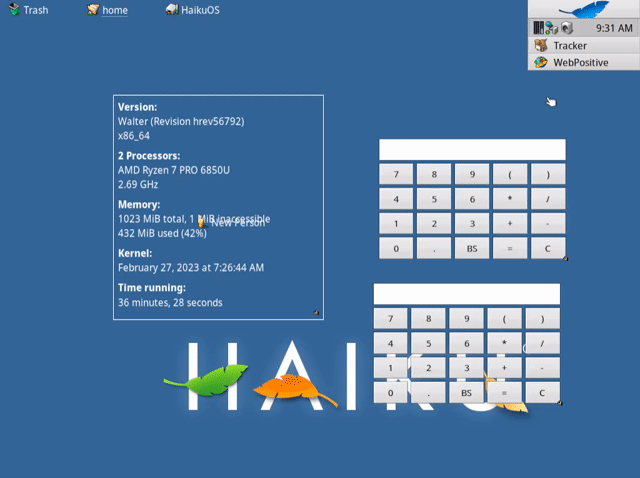This screenshot has width=640, height=478.
Task: Click plus (+) on upper calculator
Action: (x=510, y=224)
